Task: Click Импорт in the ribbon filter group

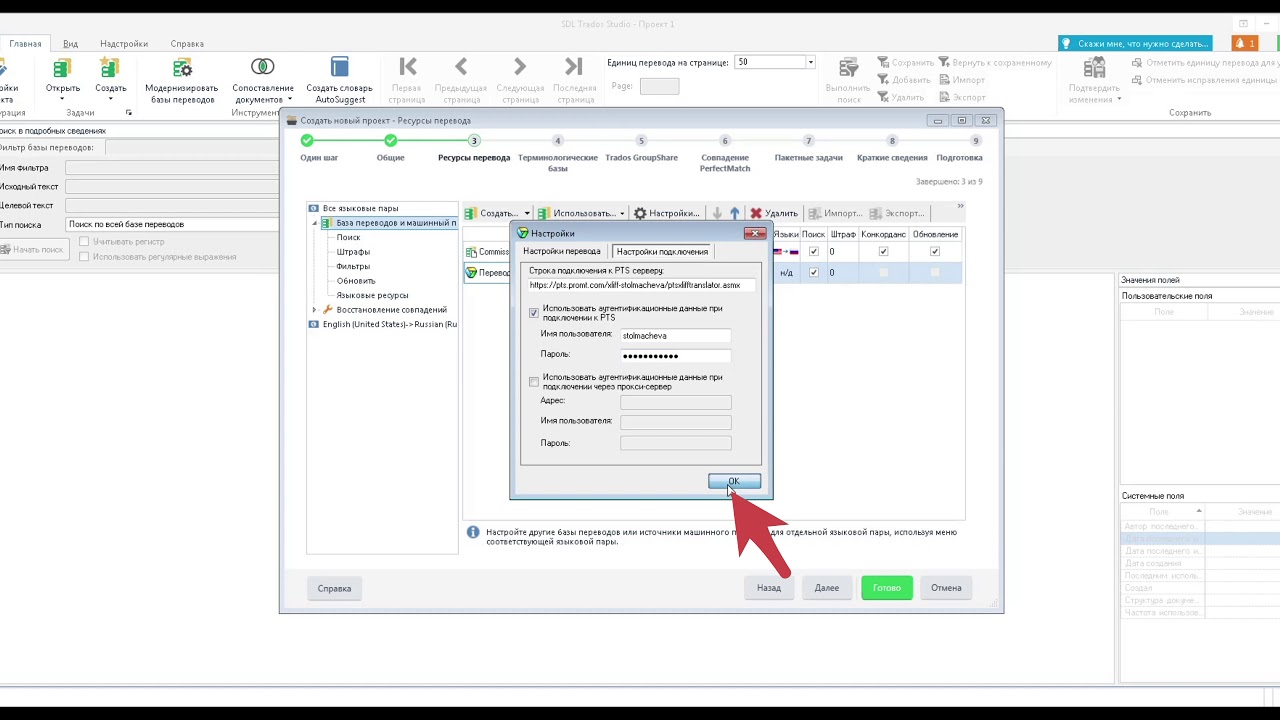Action: click(x=961, y=80)
